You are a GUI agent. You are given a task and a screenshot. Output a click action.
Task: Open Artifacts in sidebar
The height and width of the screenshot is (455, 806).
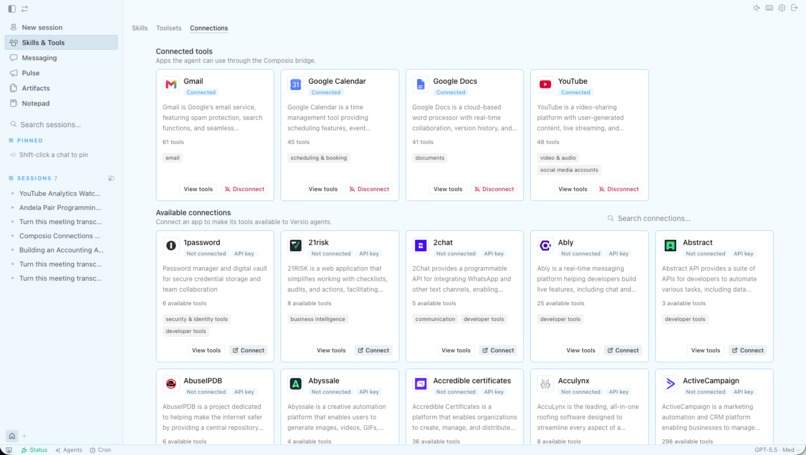coord(61,88)
